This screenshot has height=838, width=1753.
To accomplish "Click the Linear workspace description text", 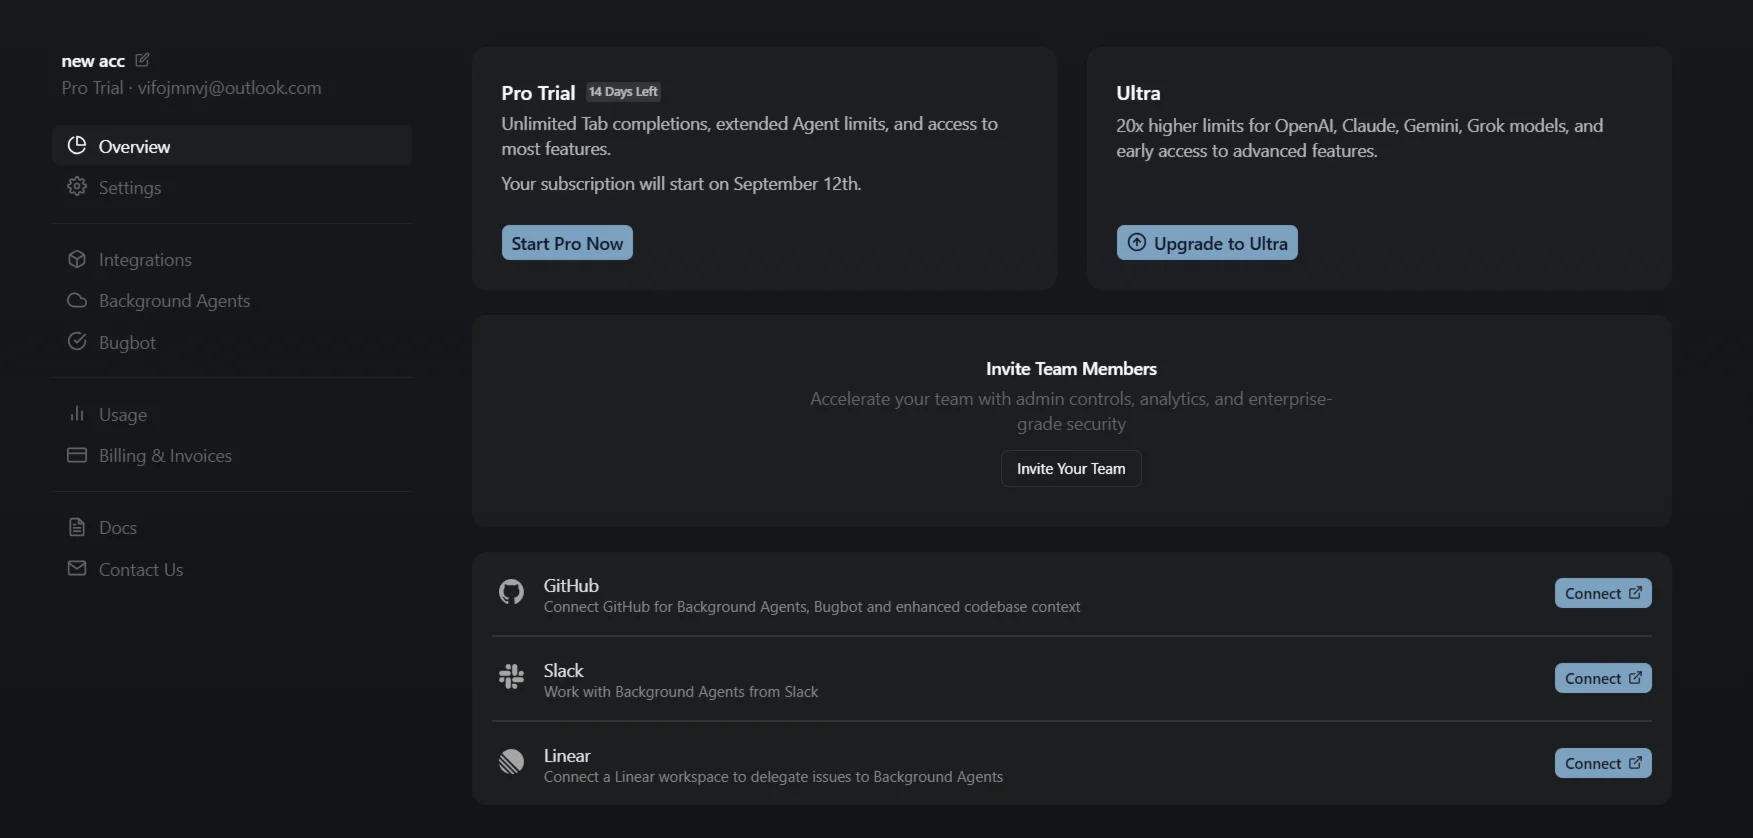I will click(x=773, y=777).
